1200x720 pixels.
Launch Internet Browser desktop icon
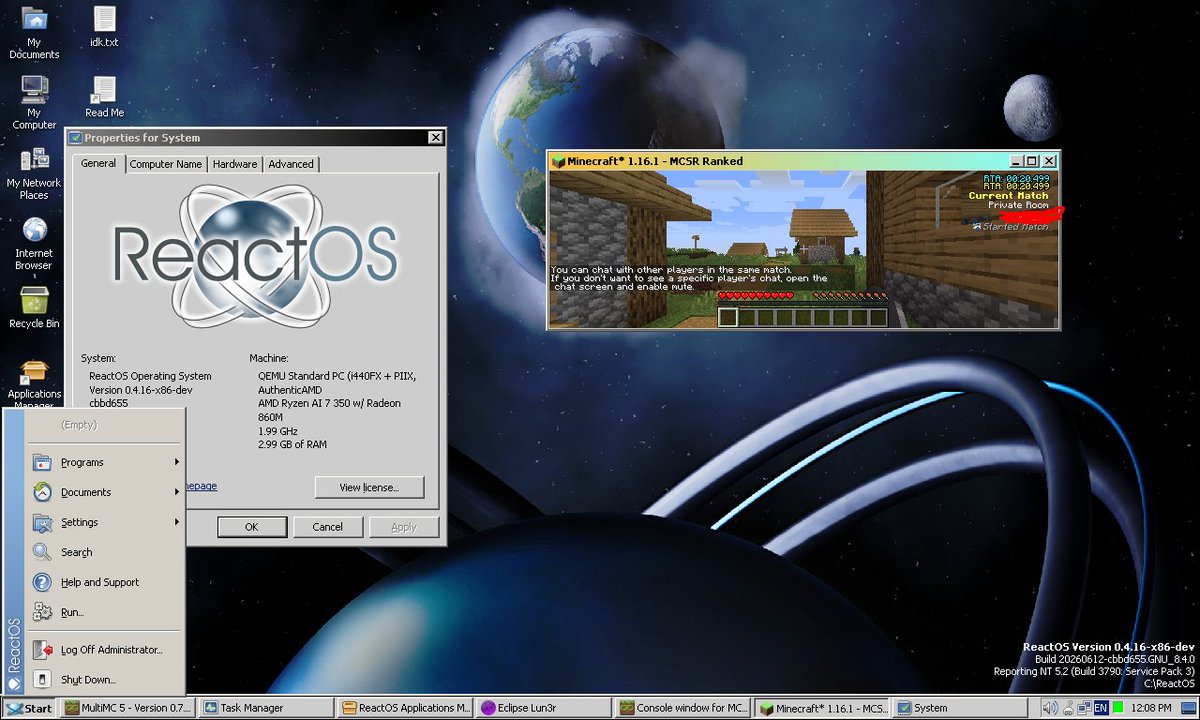(x=34, y=243)
